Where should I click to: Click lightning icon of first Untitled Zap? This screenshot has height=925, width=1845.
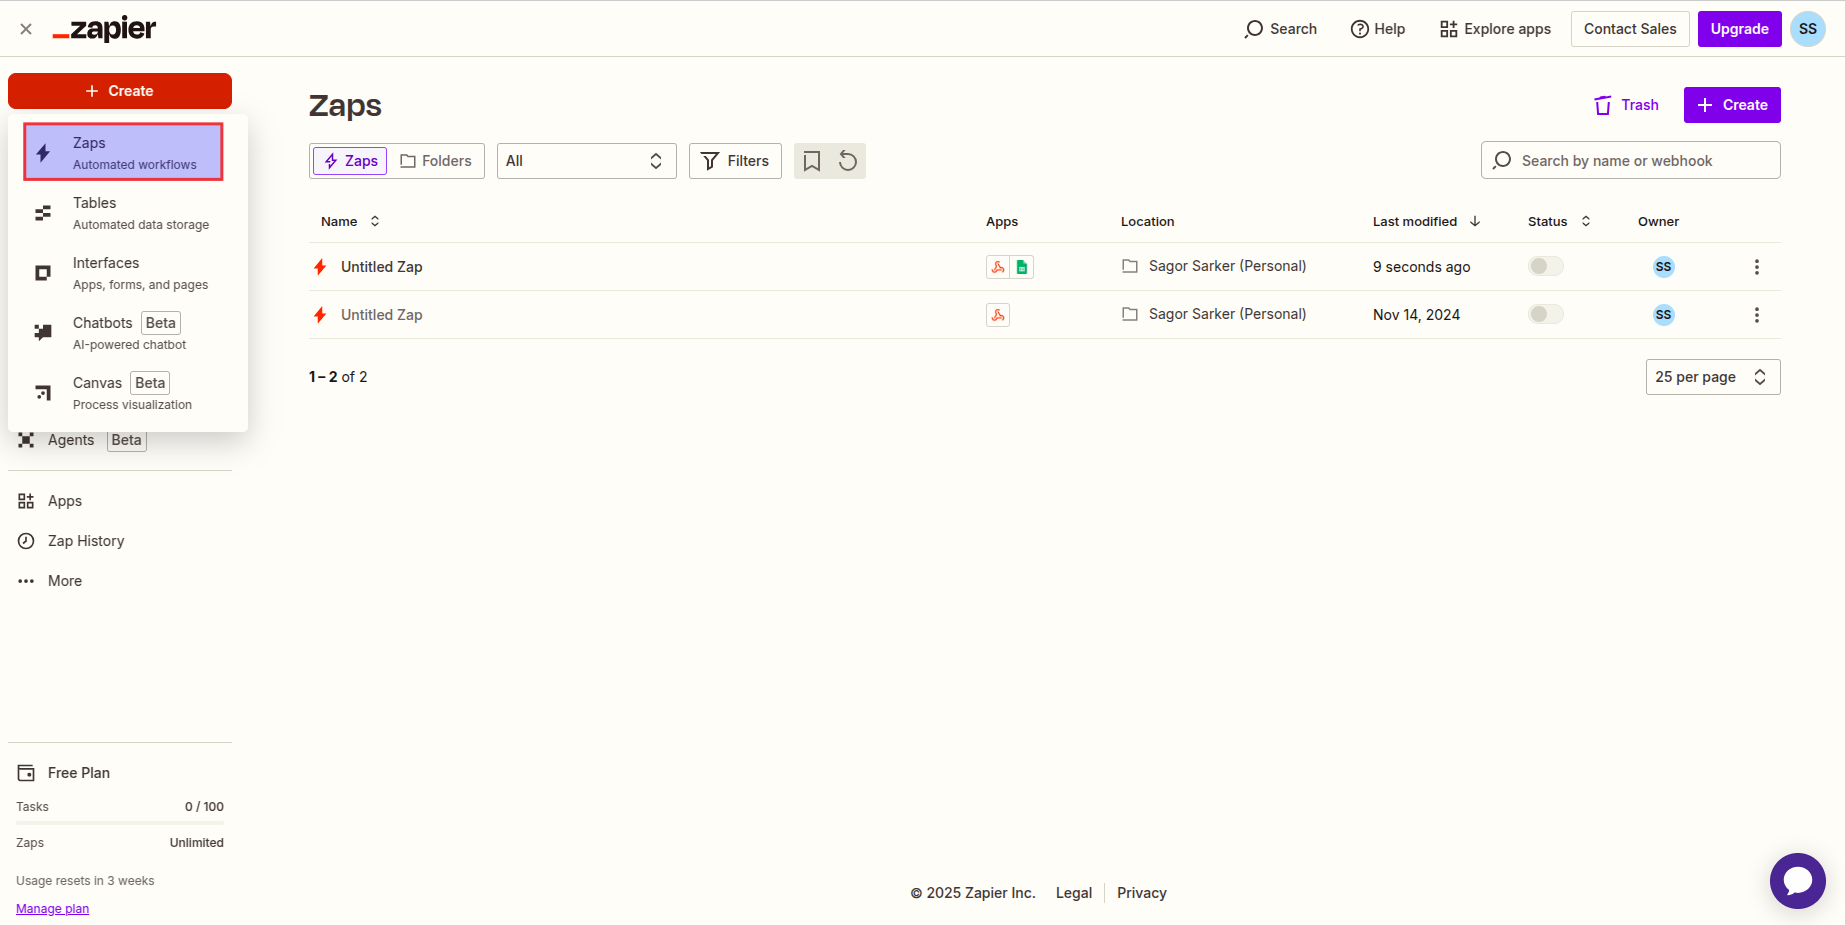(320, 267)
